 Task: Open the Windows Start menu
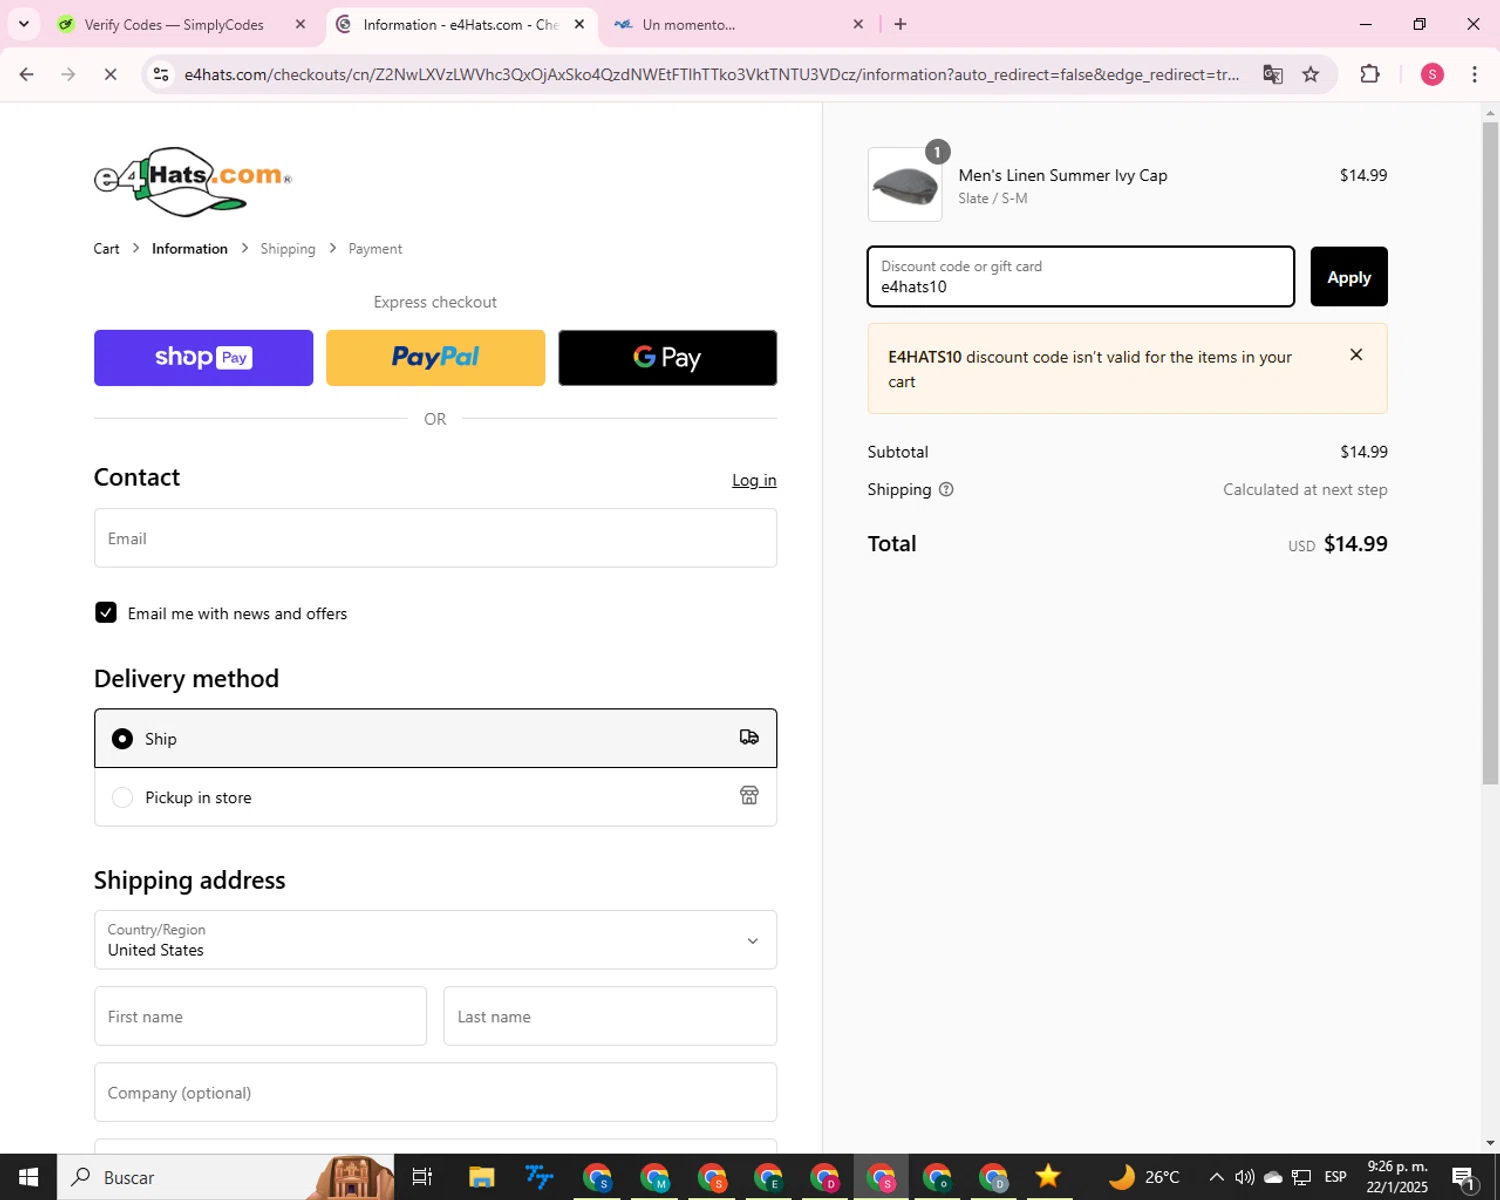point(28,1177)
